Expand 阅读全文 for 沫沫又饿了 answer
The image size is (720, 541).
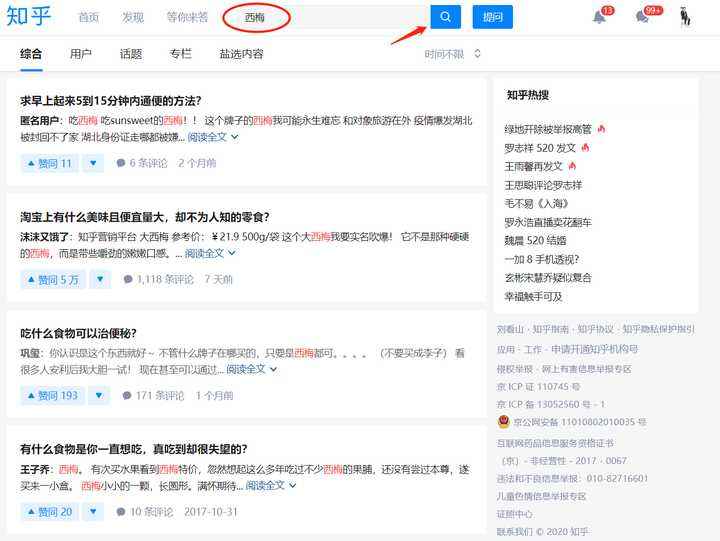pos(210,253)
